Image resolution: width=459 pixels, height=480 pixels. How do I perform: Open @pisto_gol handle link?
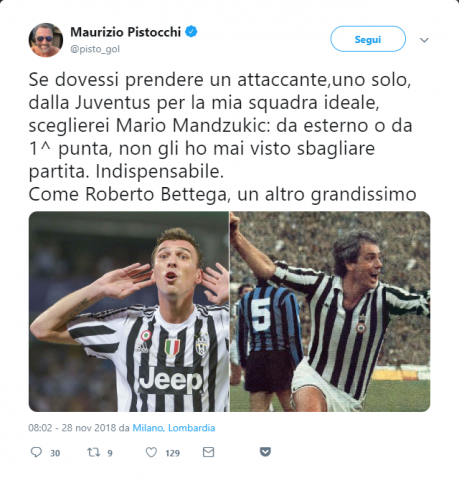pos(95,49)
